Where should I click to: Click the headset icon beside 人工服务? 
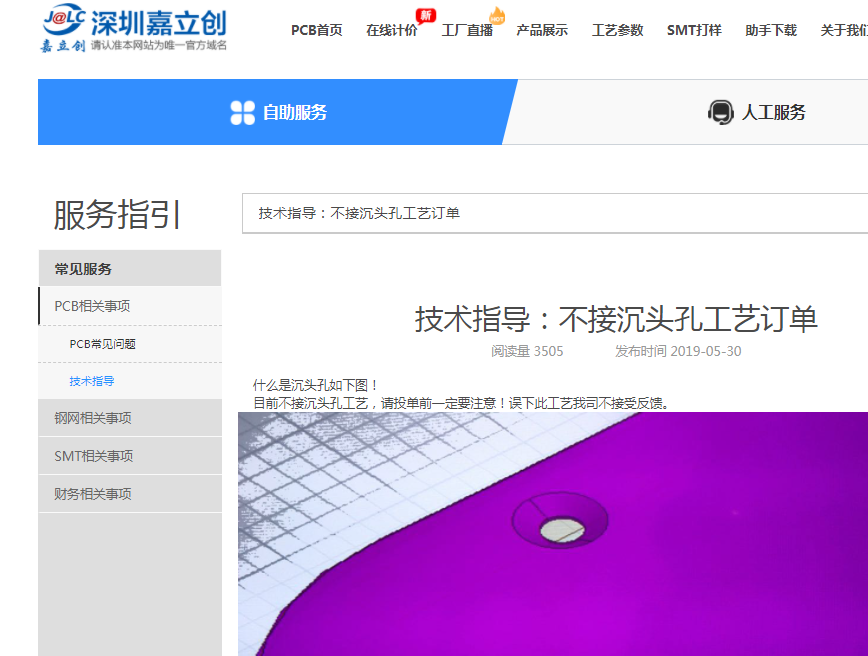pos(720,112)
